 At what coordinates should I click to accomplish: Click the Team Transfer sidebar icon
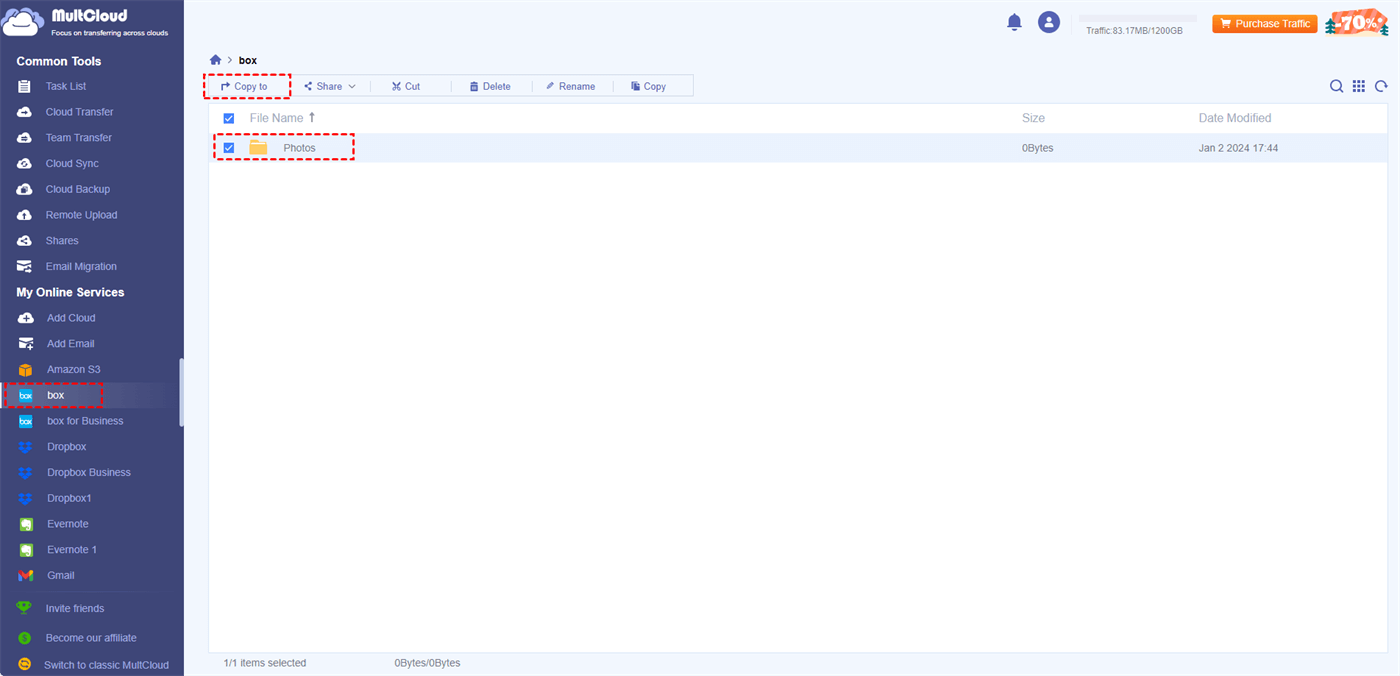click(25, 138)
